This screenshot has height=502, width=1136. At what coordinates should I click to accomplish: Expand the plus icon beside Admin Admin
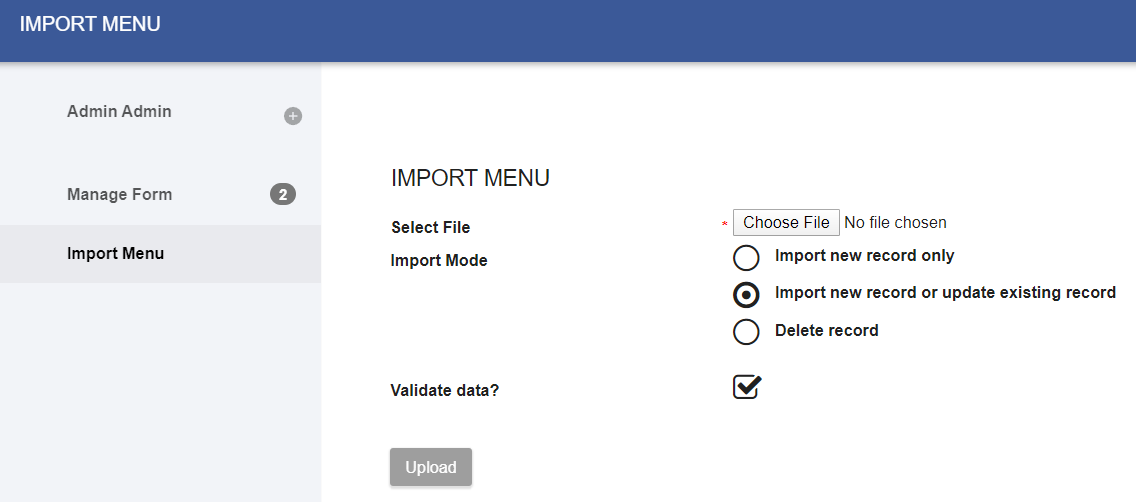click(293, 116)
